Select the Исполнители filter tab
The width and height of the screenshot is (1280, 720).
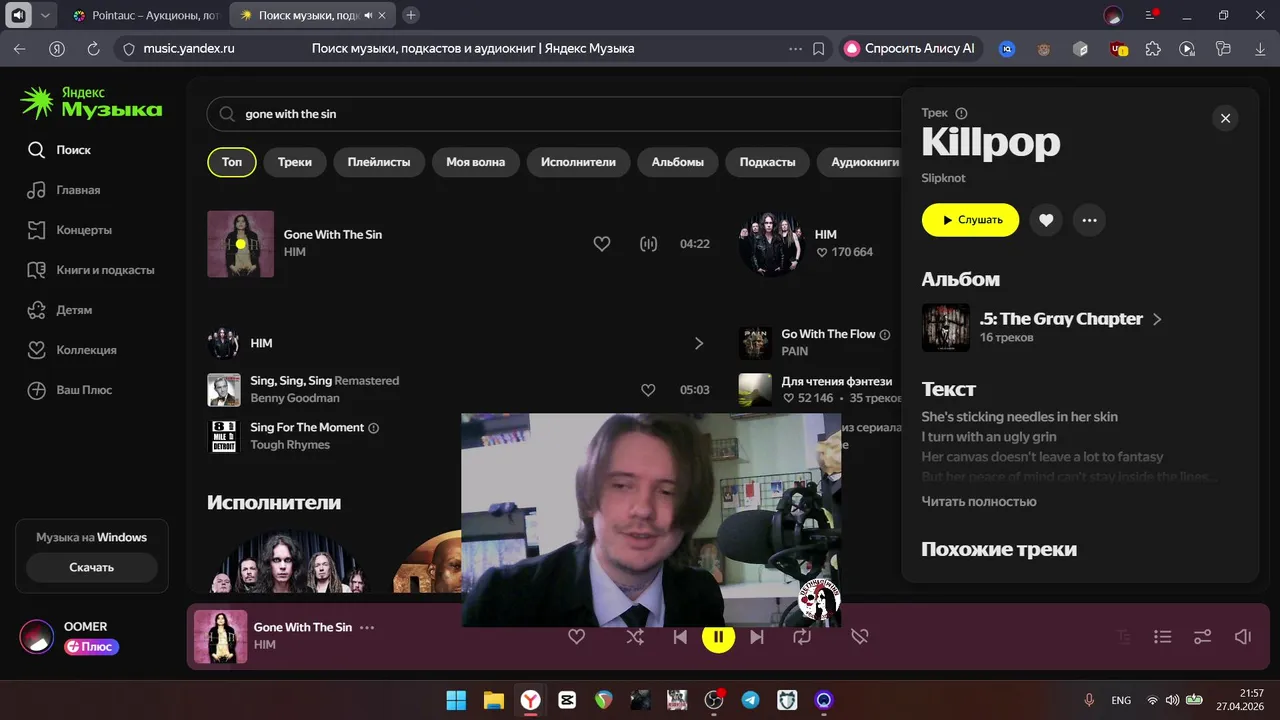tap(578, 162)
